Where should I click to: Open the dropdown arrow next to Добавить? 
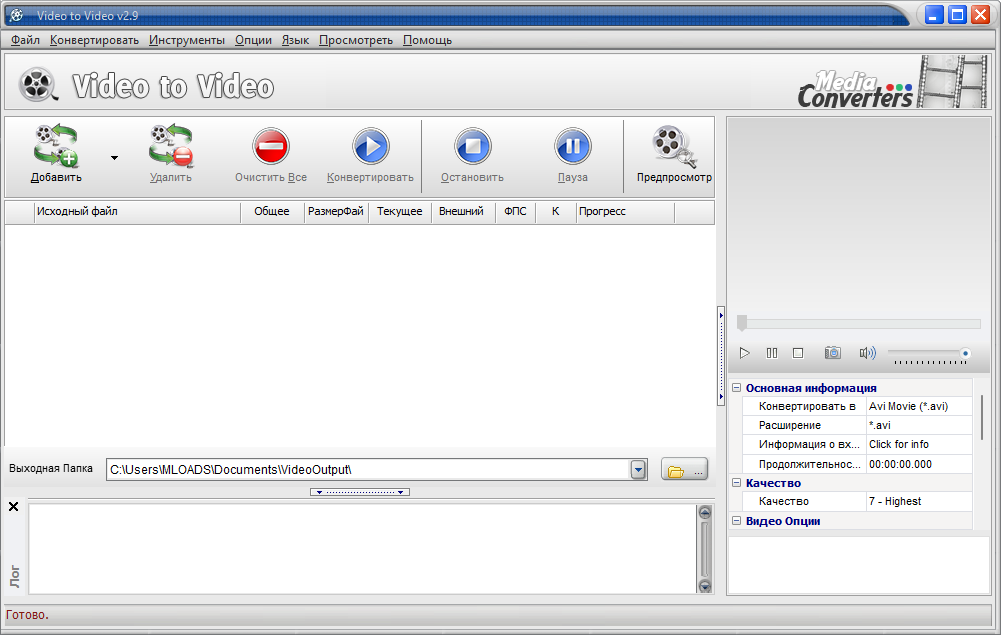114,158
